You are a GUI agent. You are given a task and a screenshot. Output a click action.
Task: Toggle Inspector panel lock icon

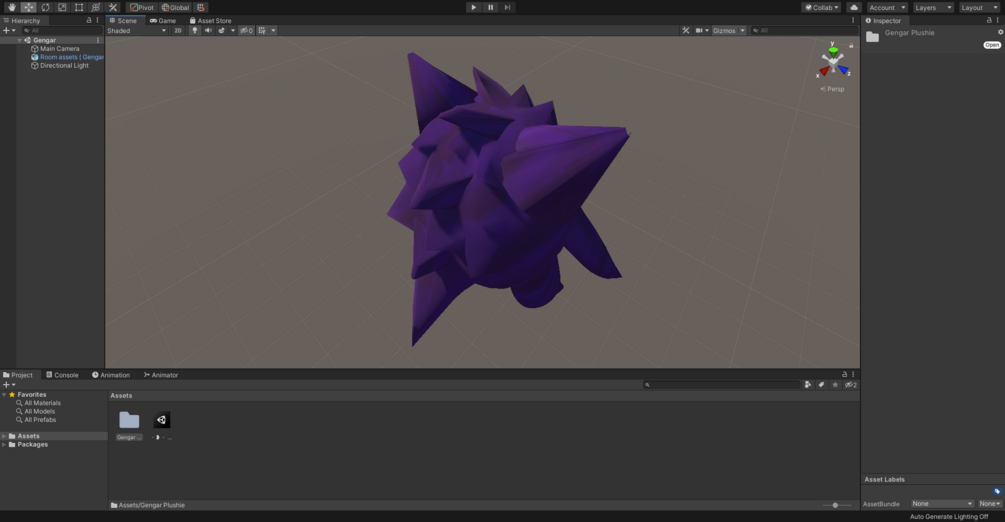click(989, 21)
